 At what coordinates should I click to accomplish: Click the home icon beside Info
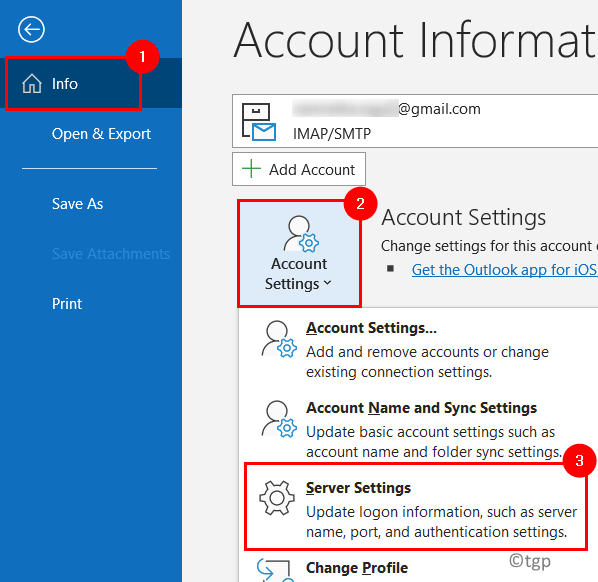point(32,84)
